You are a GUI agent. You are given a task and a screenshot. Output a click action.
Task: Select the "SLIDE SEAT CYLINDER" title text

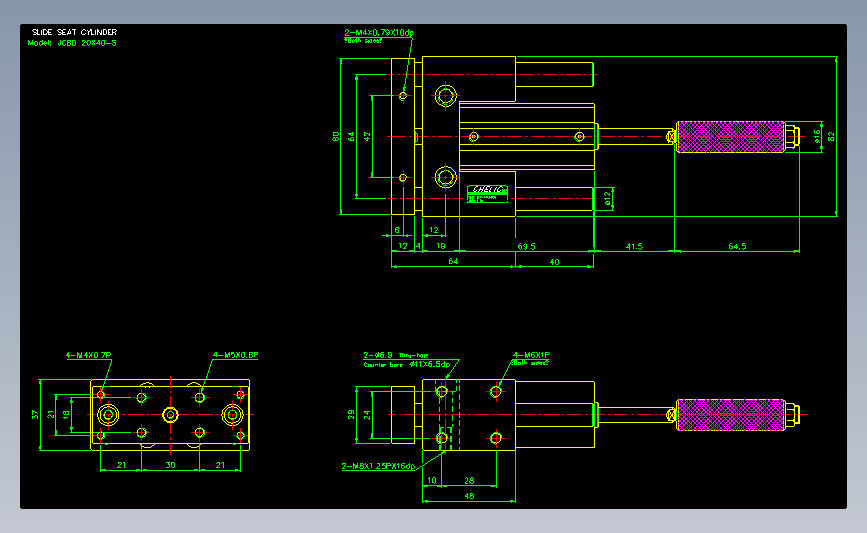point(74,32)
